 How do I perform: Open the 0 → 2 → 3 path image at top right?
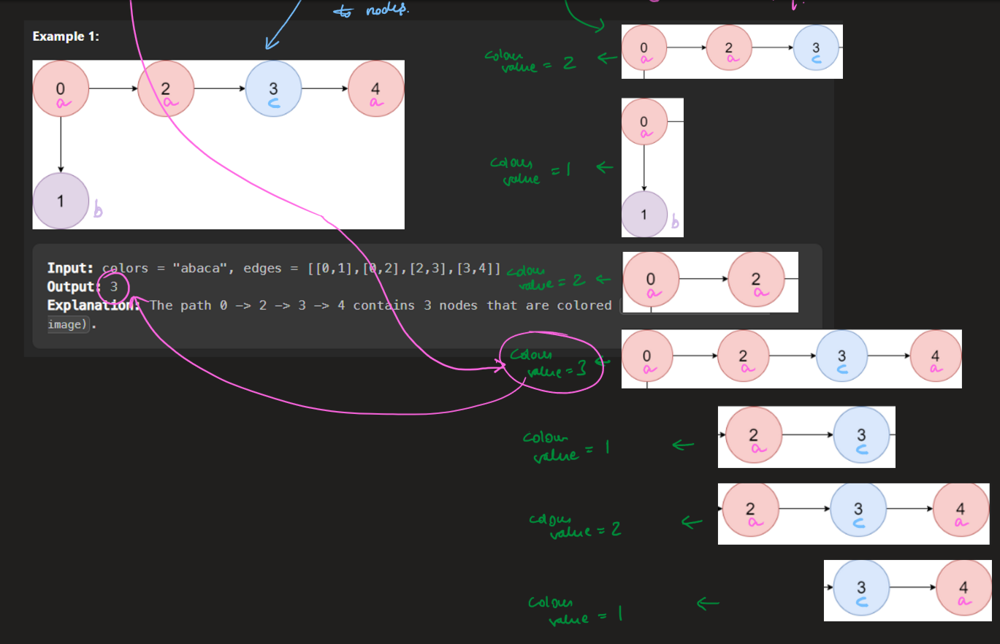coord(731,51)
